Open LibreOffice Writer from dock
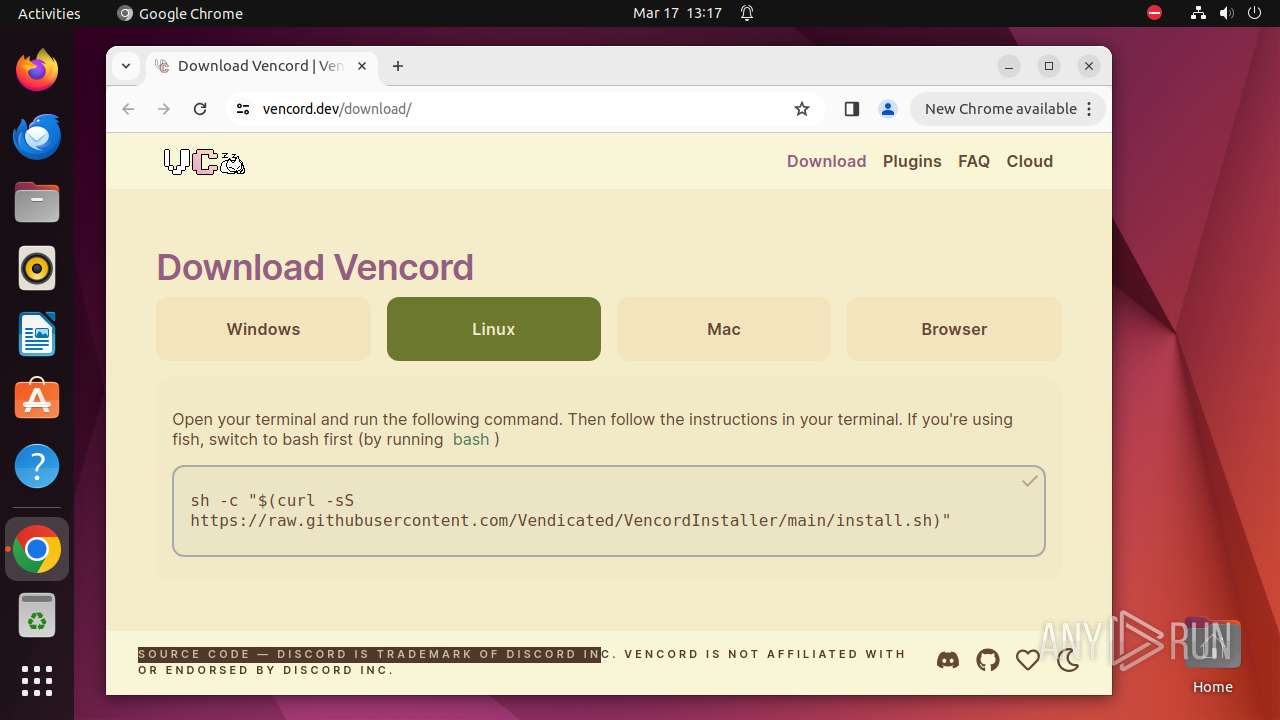The image size is (1280, 720). pyautogui.click(x=37, y=334)
